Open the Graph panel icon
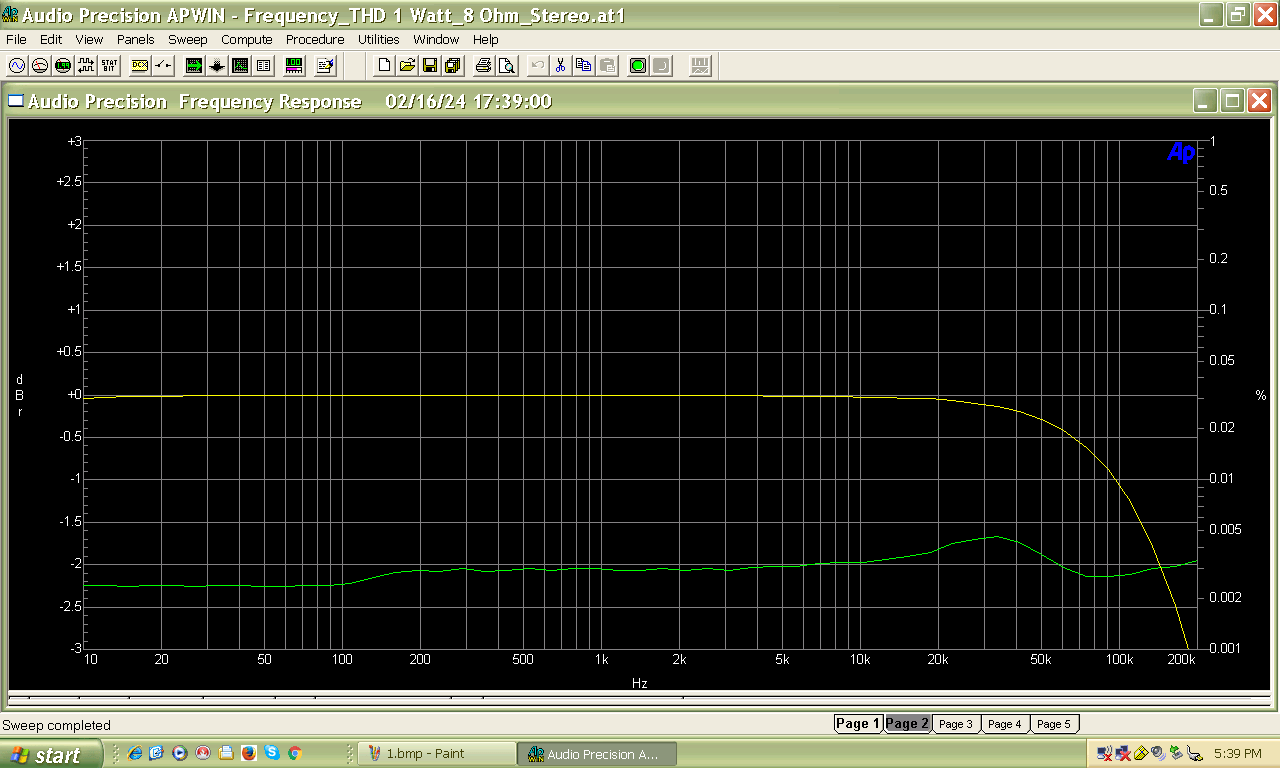The width and height of the screenshot is (1280, 768). coord(240,66)
